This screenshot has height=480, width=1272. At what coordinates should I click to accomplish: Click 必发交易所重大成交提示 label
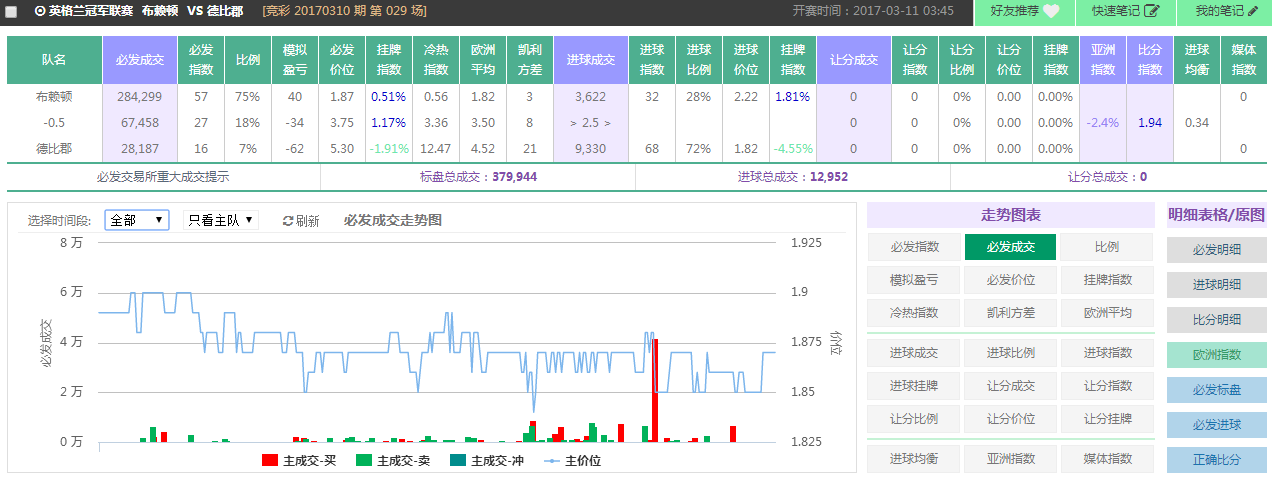click(x=163, y=177)
